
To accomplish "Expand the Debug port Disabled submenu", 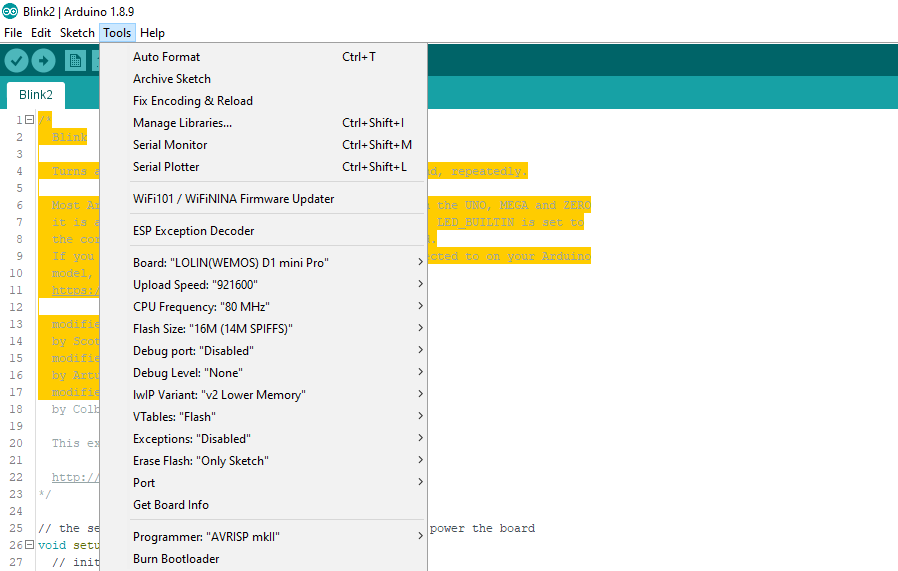I will pos(263,351).
